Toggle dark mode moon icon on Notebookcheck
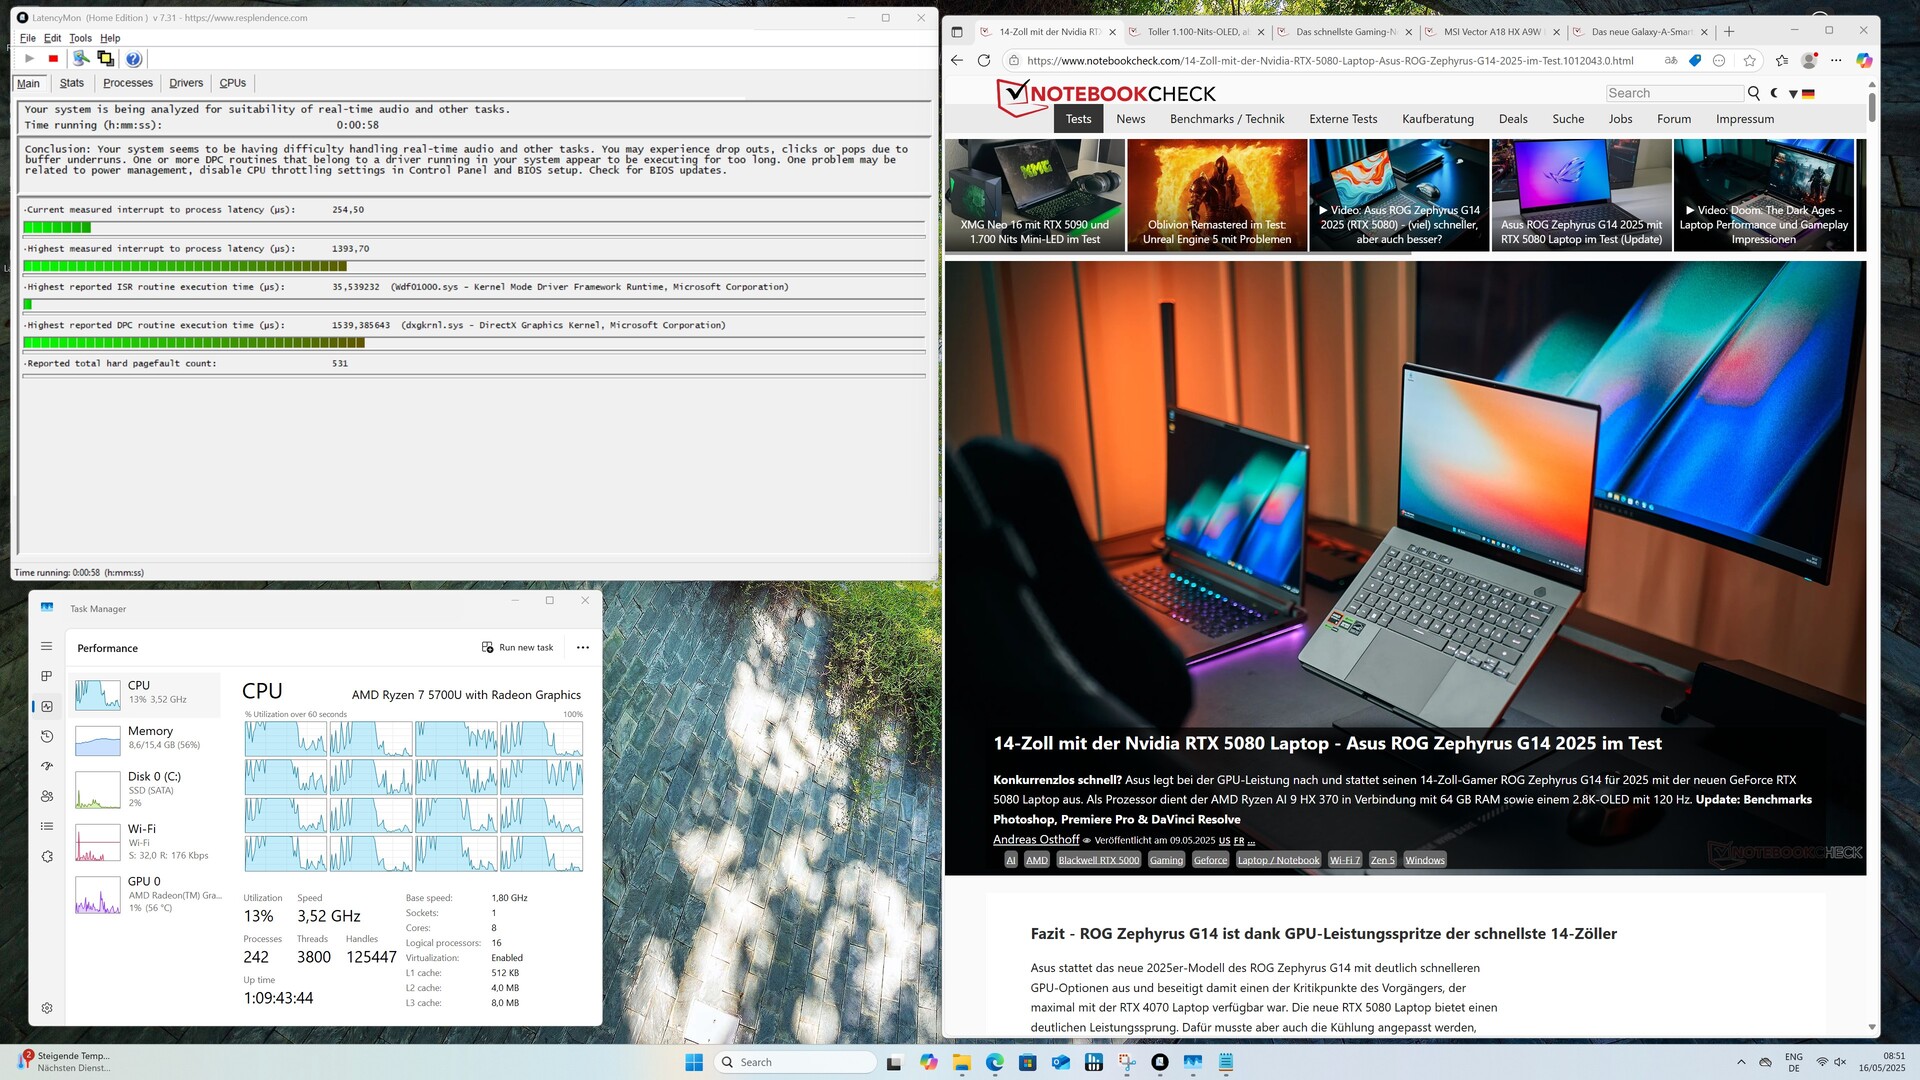Viewport: 1920px width, 1080px height. (x=1775, y=93)
